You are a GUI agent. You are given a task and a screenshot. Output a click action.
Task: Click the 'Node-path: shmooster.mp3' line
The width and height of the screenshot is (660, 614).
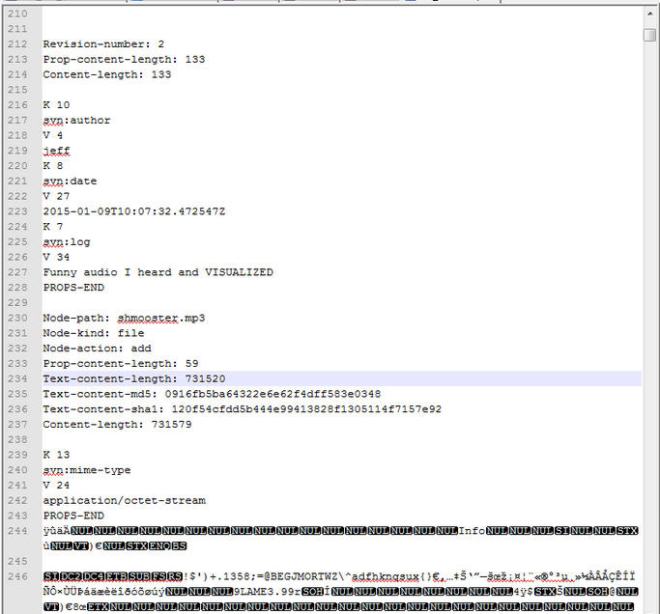[124, 318]
